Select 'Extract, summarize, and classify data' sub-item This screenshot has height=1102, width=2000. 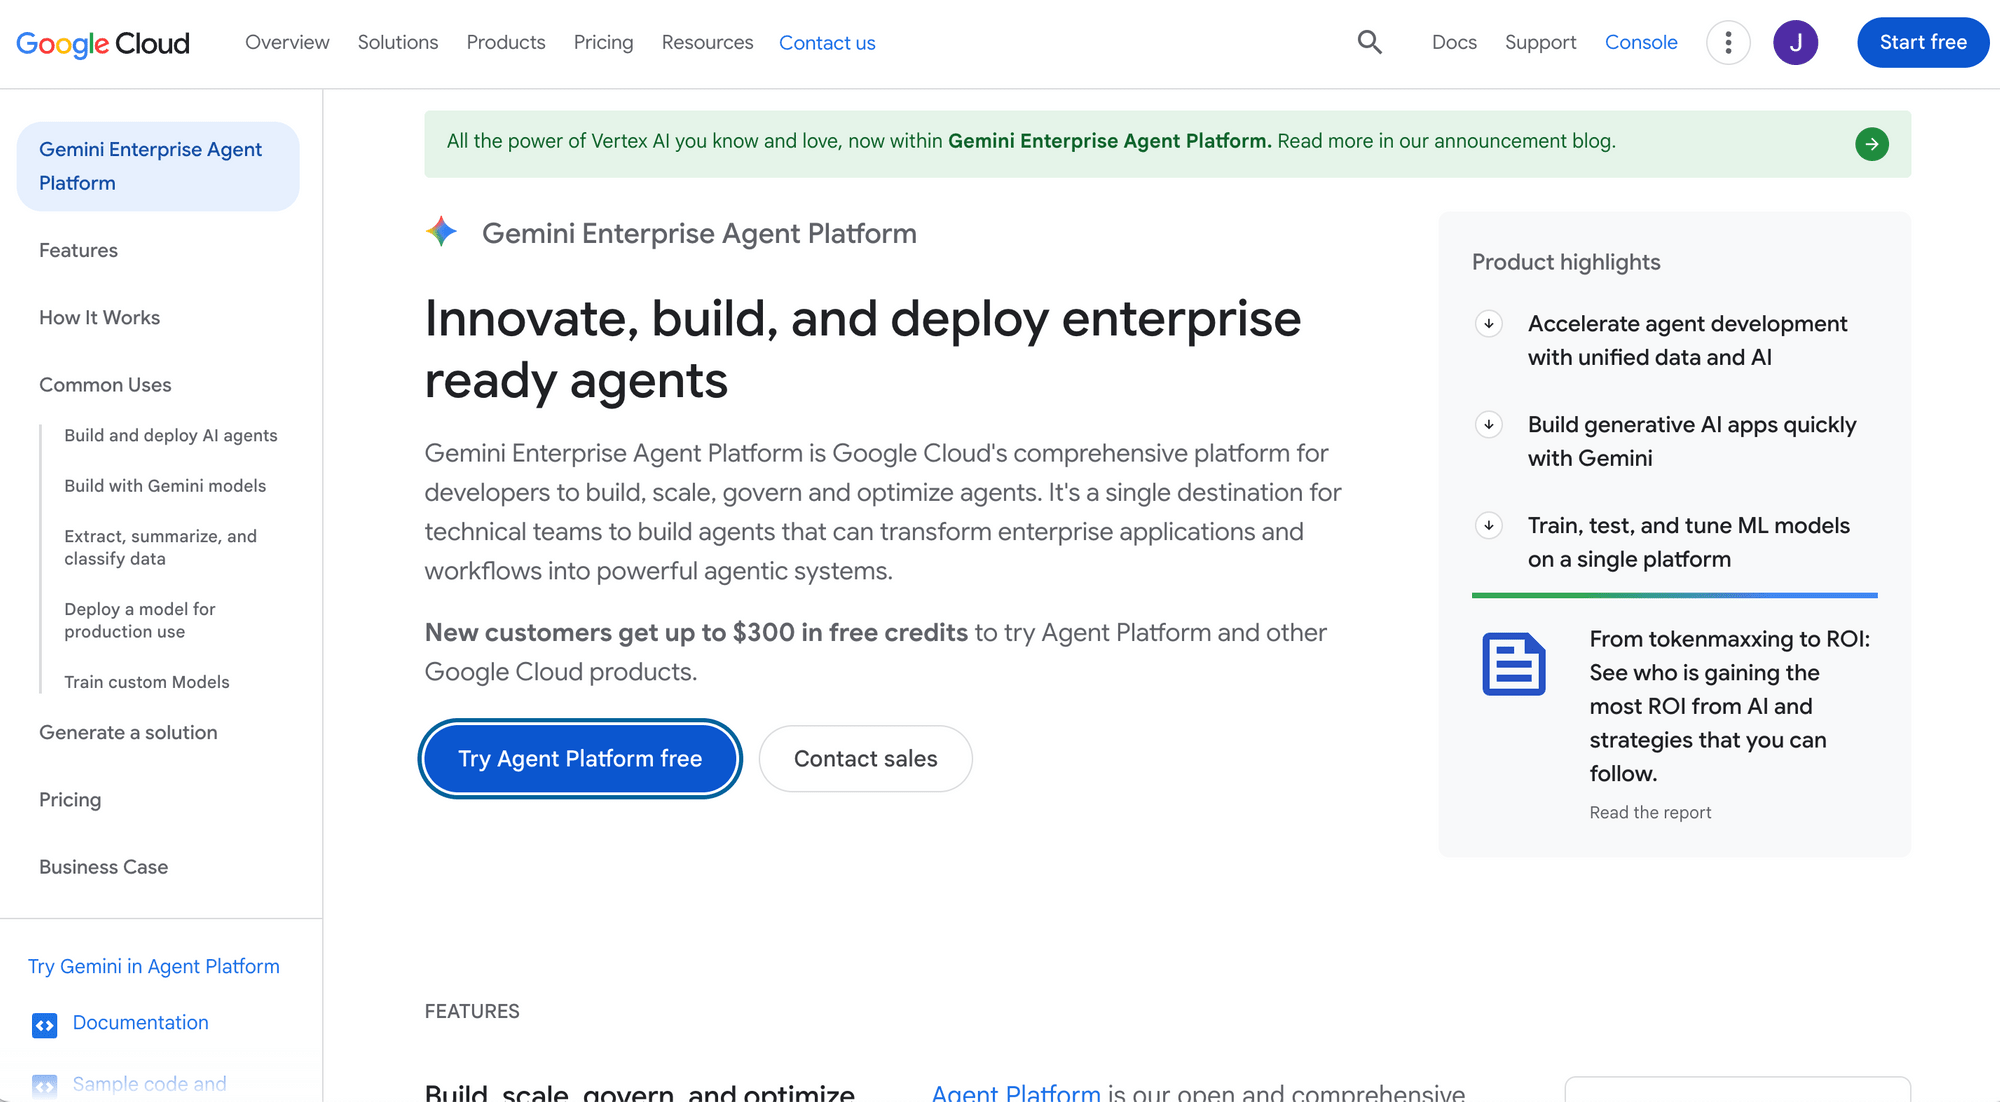tap(161, 547)
